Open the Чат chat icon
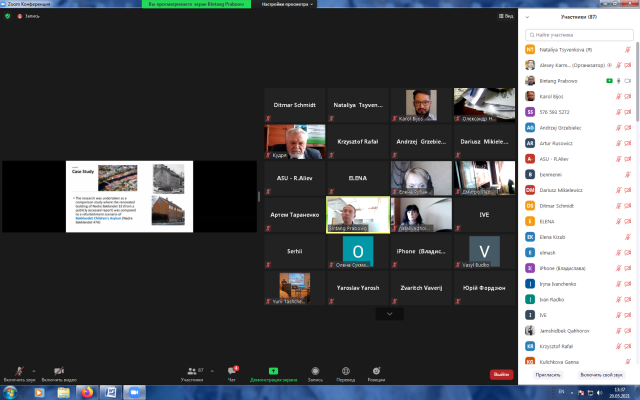This screenshot has width=640, height=400. 232,371
